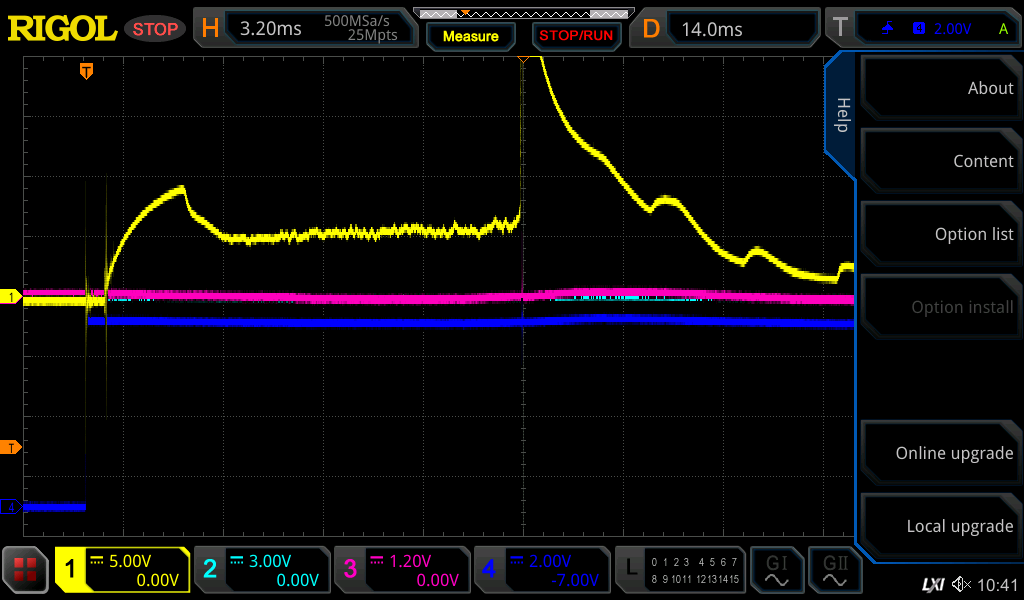The image size is (1024, 600).
Task: Open the Measure menu
Action: point(470,36)
